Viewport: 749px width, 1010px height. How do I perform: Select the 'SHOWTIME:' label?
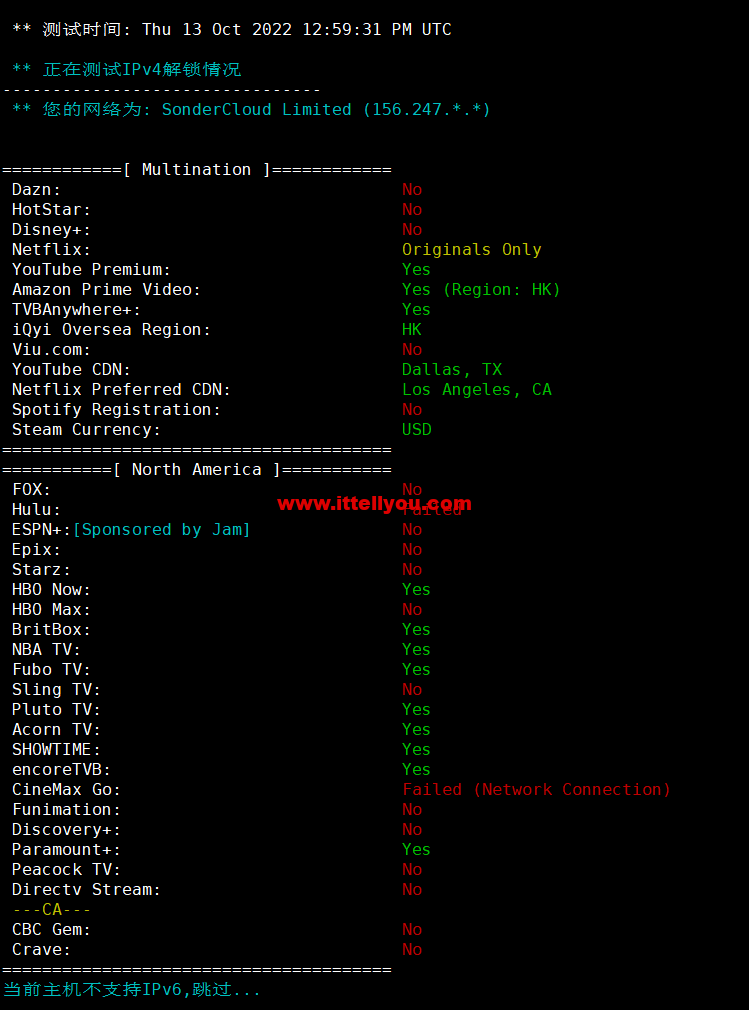57,749
